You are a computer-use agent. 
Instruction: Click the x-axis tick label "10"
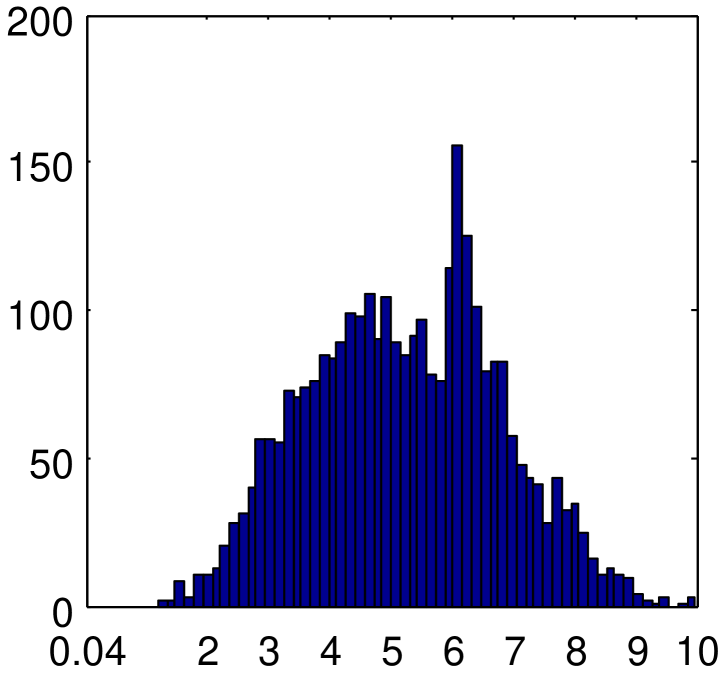point(697,652)
